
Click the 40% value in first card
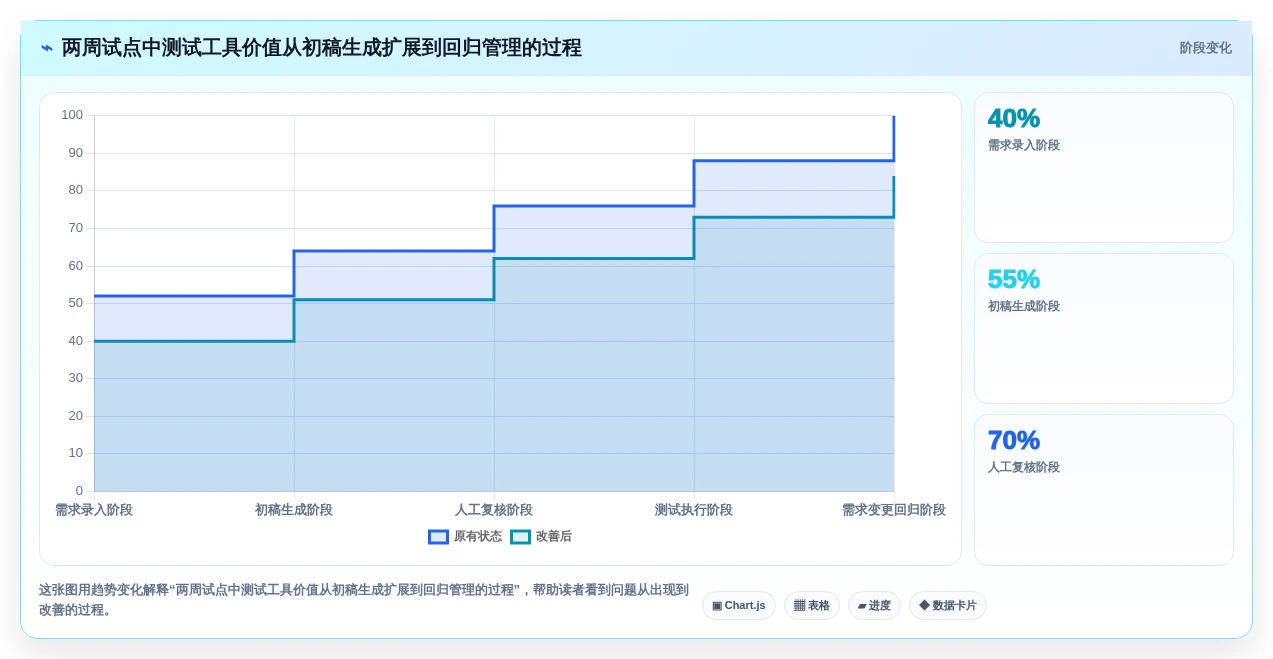click(1014, 119)
